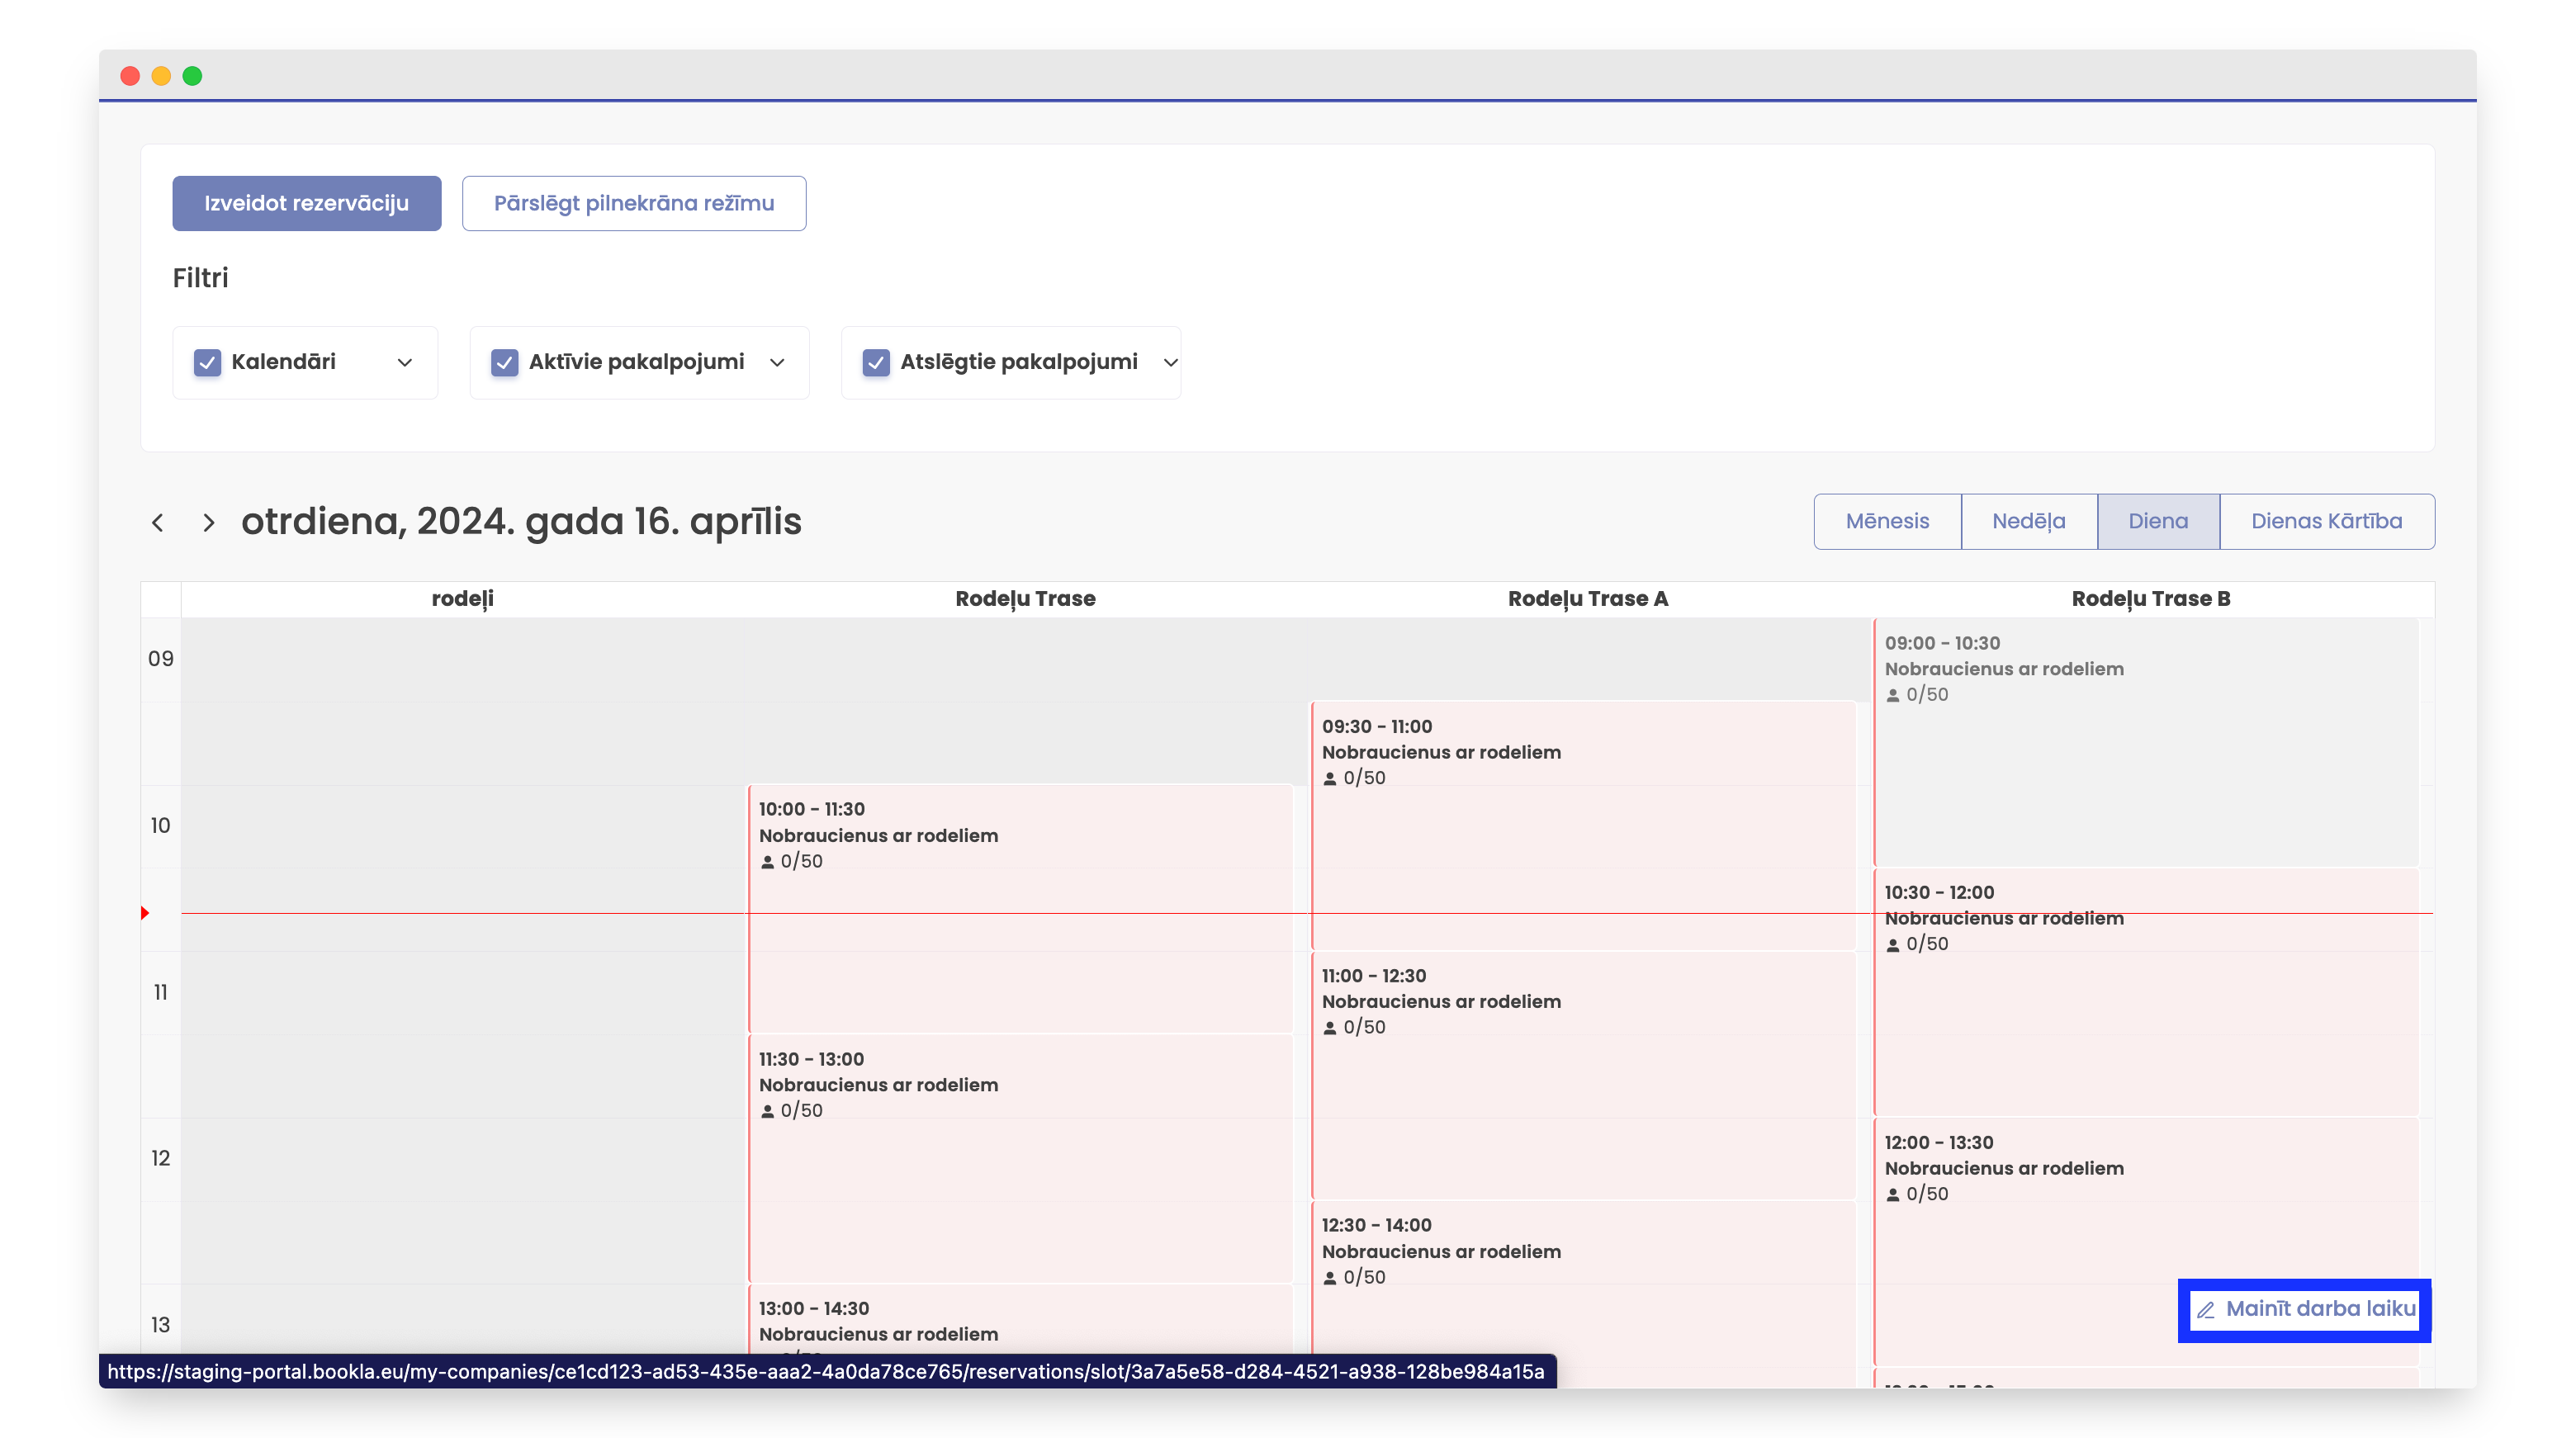Click pencil icon beside Mainīt darba laiku
This screenshot has height=1438, width=2576.
point(2205,1309)
